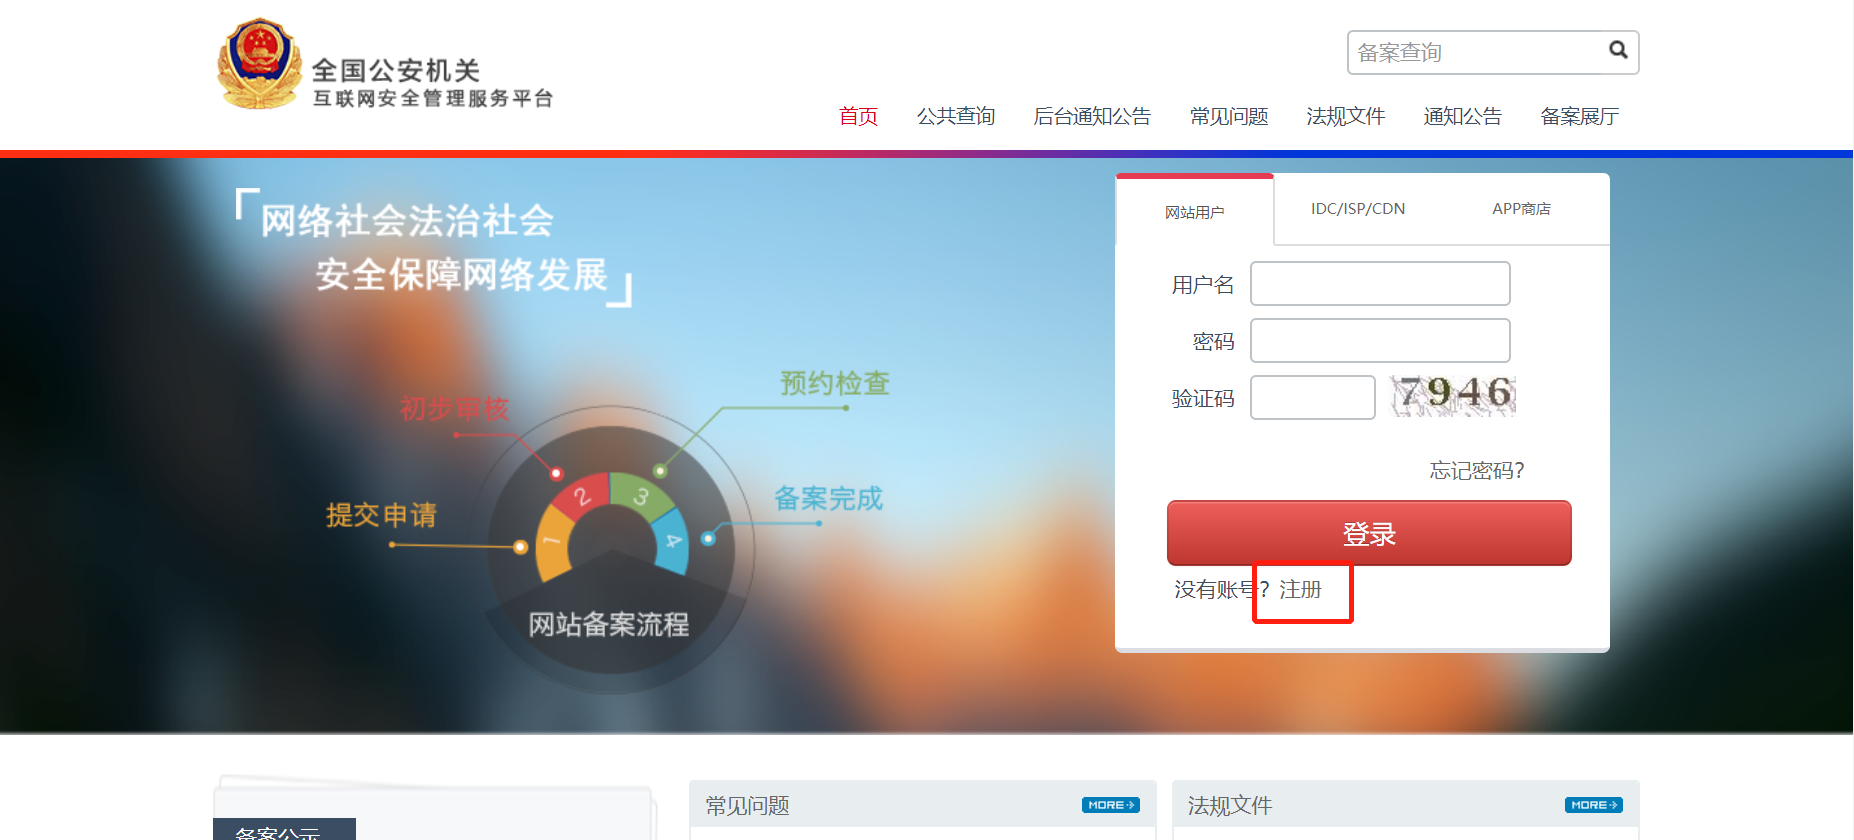Open MORE in 法规文件 panel
The image size is (1854, 840).
pyautogui.click(x=1593, y=805)
